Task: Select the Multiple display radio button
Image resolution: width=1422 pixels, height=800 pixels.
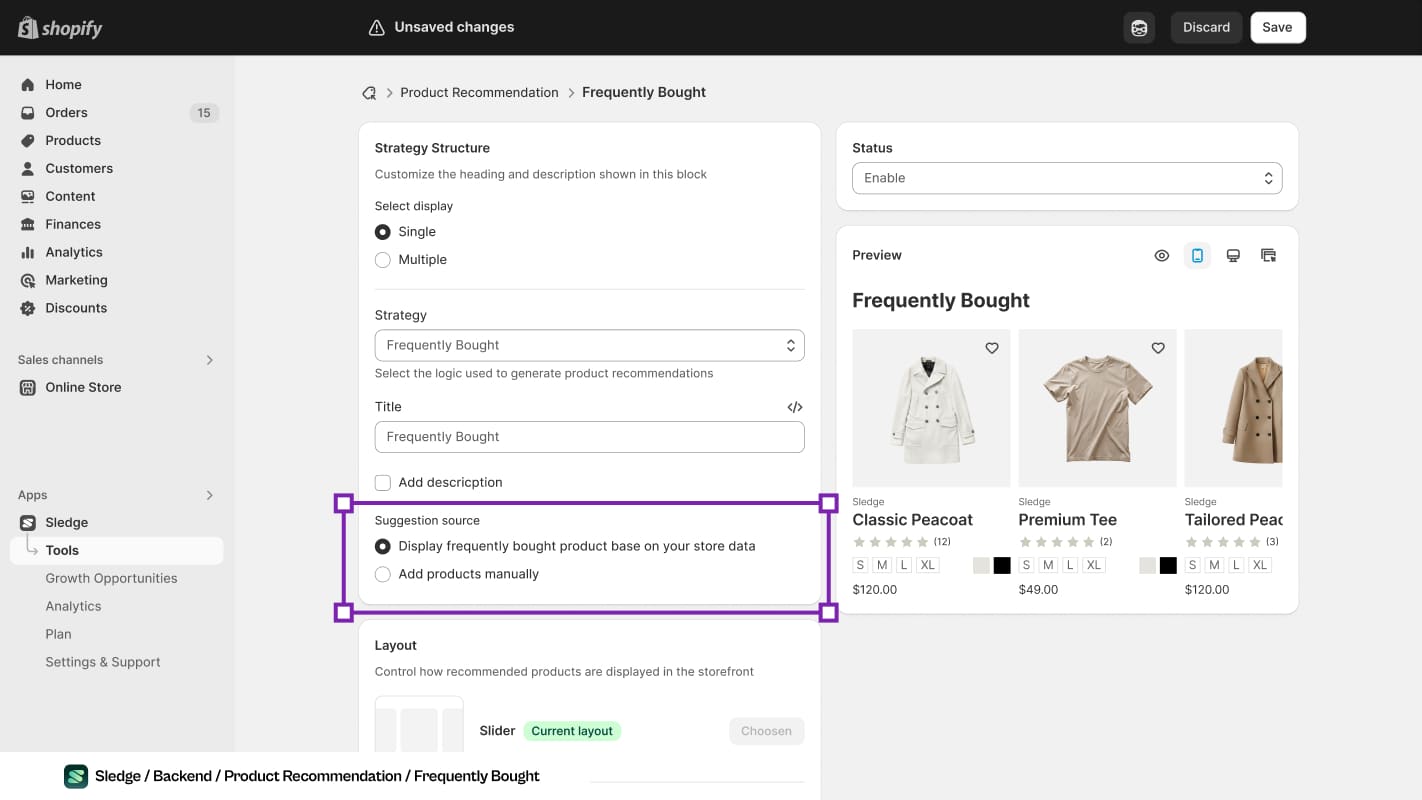Action: [383, 260]
